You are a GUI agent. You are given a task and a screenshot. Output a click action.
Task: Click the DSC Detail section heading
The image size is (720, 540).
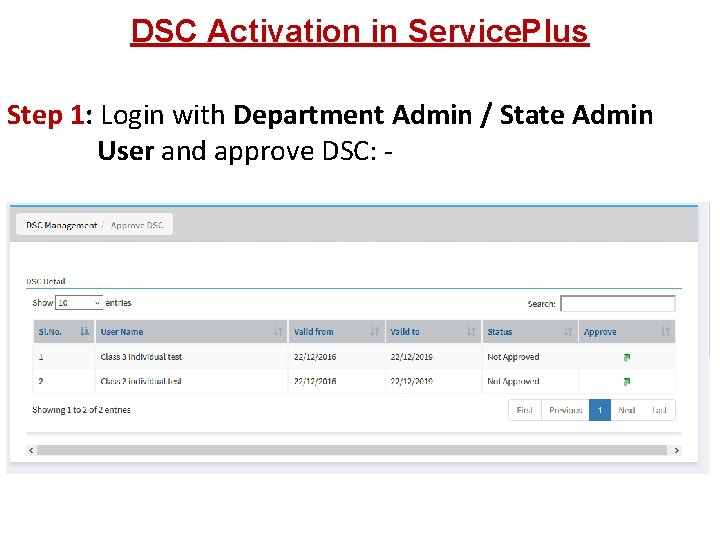pyautogui.click(x=46, y=281)
